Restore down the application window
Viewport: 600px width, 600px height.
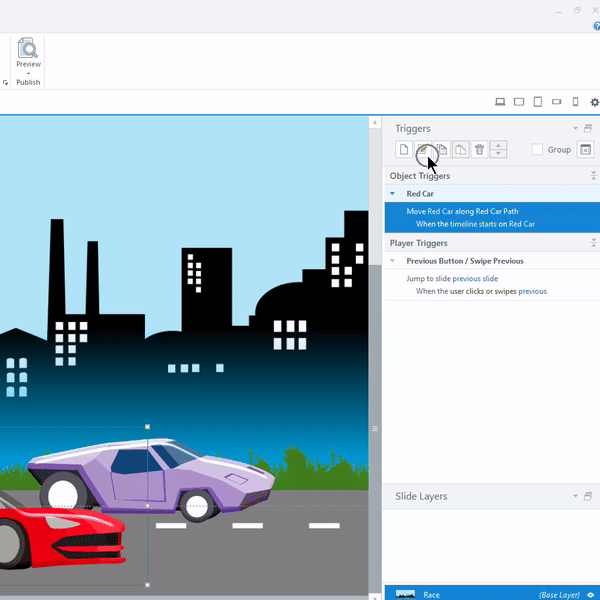(x=577, y=10)
